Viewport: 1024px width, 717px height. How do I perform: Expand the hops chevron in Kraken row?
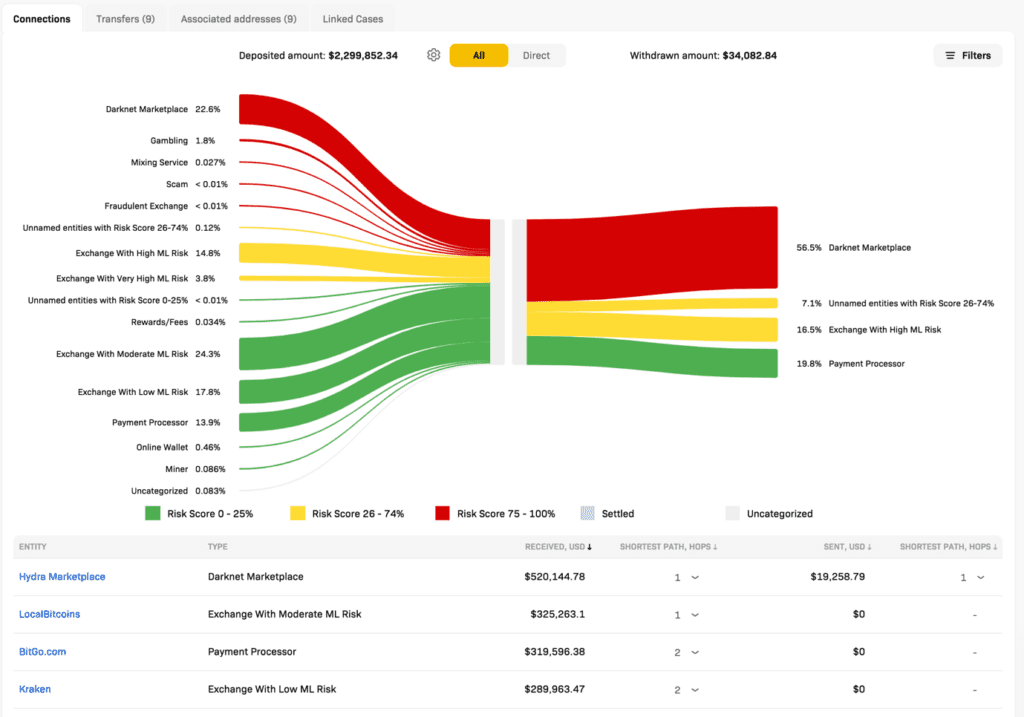coord(695,689)
